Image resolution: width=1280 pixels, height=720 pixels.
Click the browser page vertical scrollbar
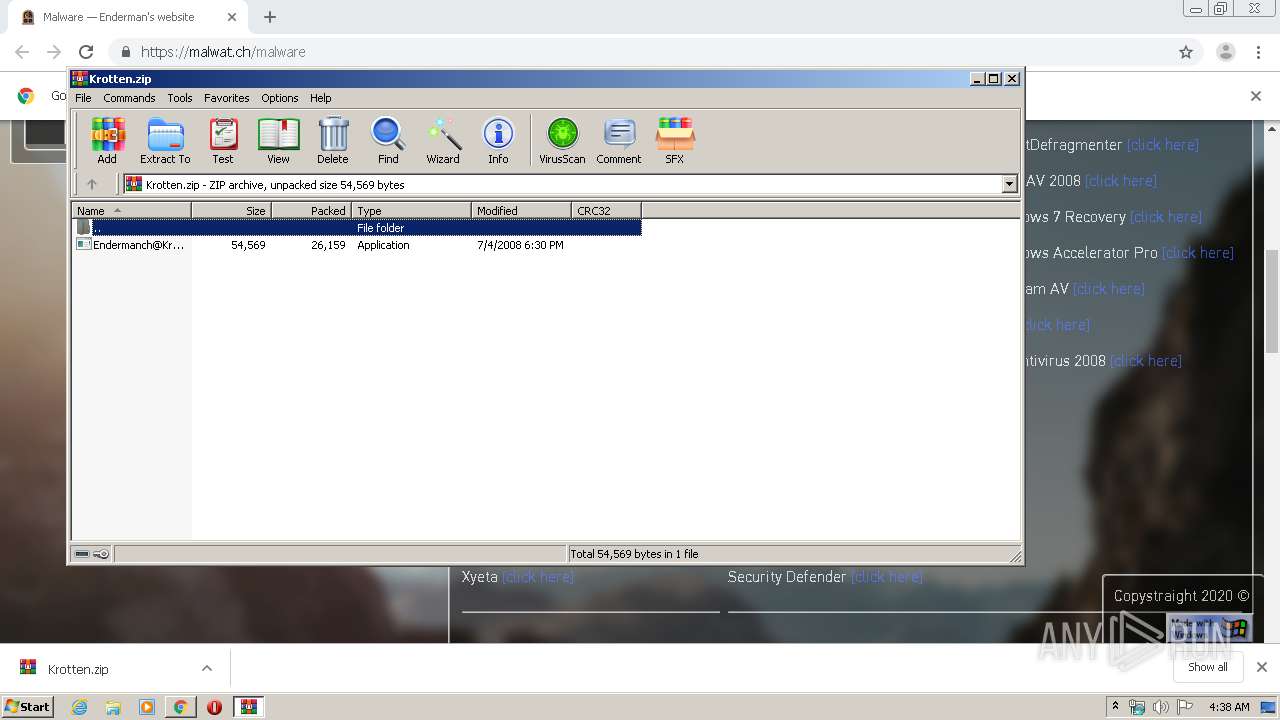click(1272, 300)
